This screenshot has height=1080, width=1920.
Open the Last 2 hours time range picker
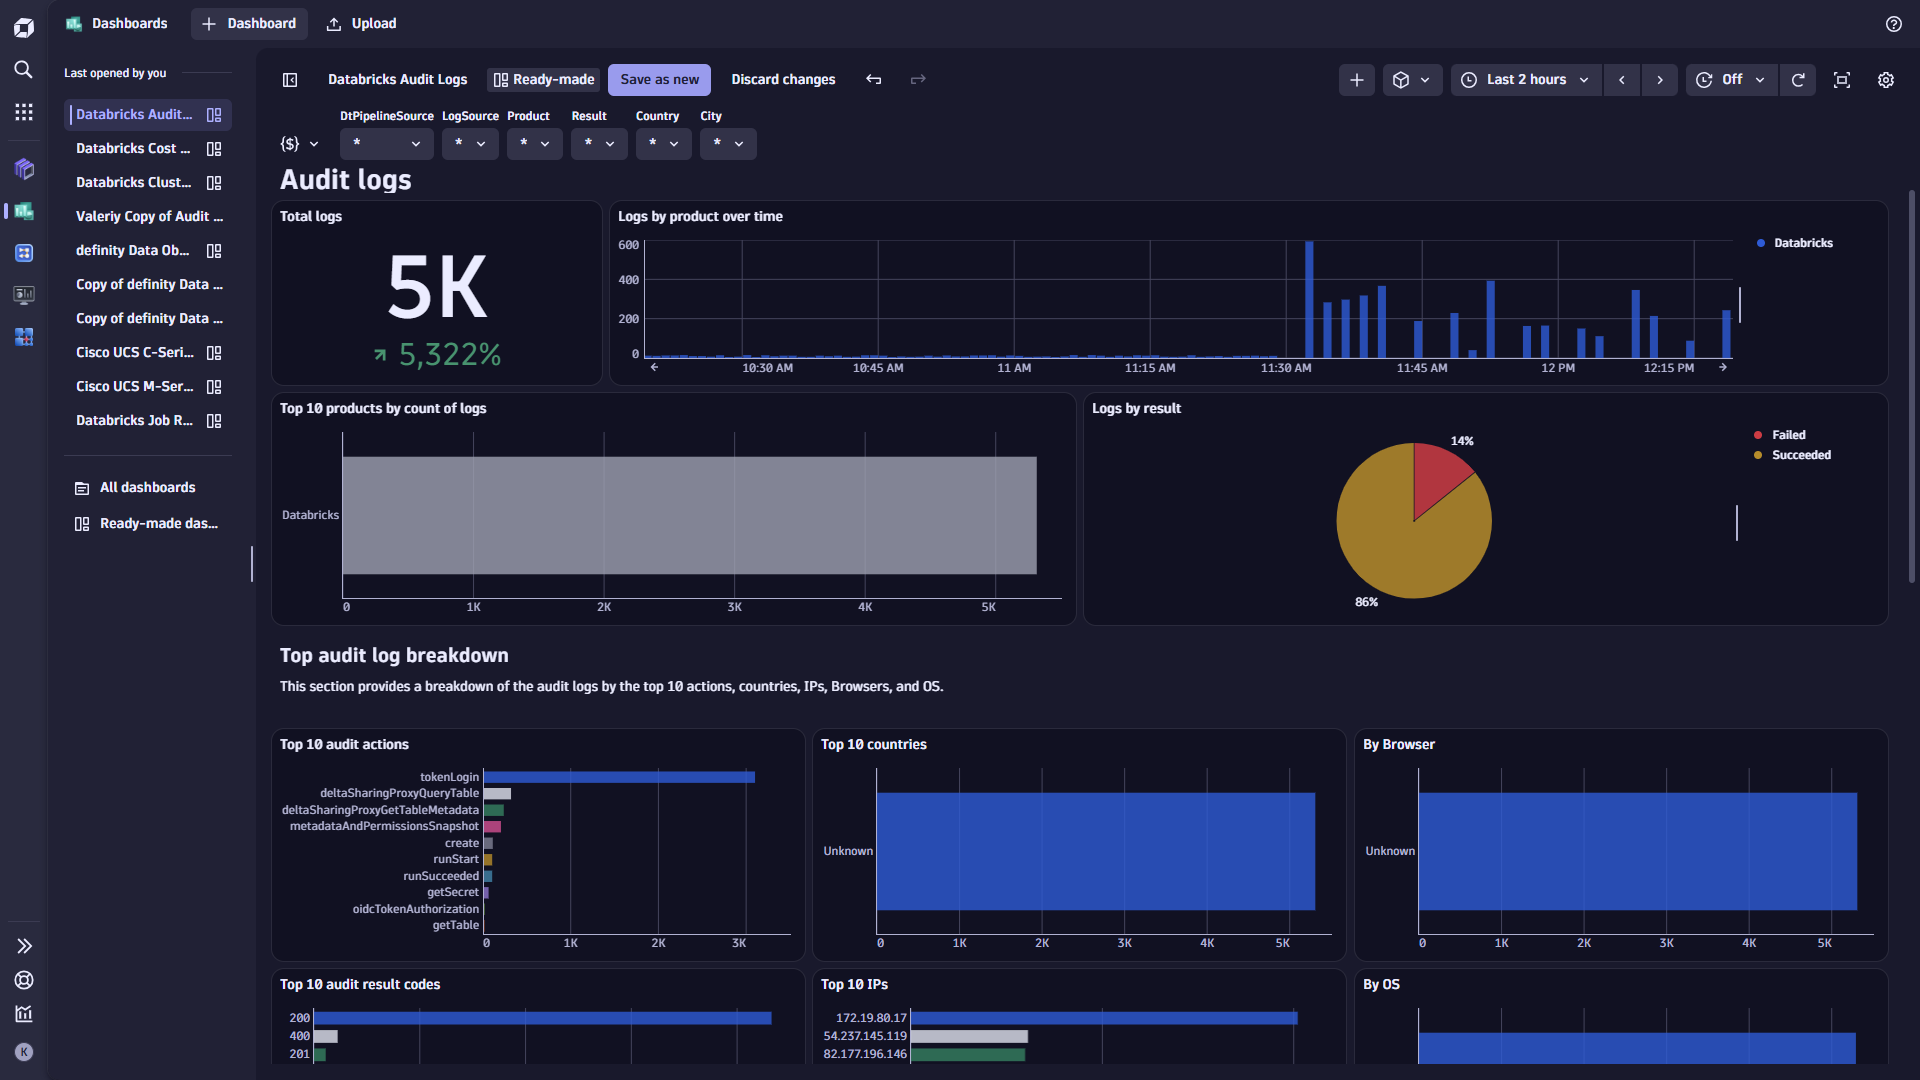click(1524, 79)
